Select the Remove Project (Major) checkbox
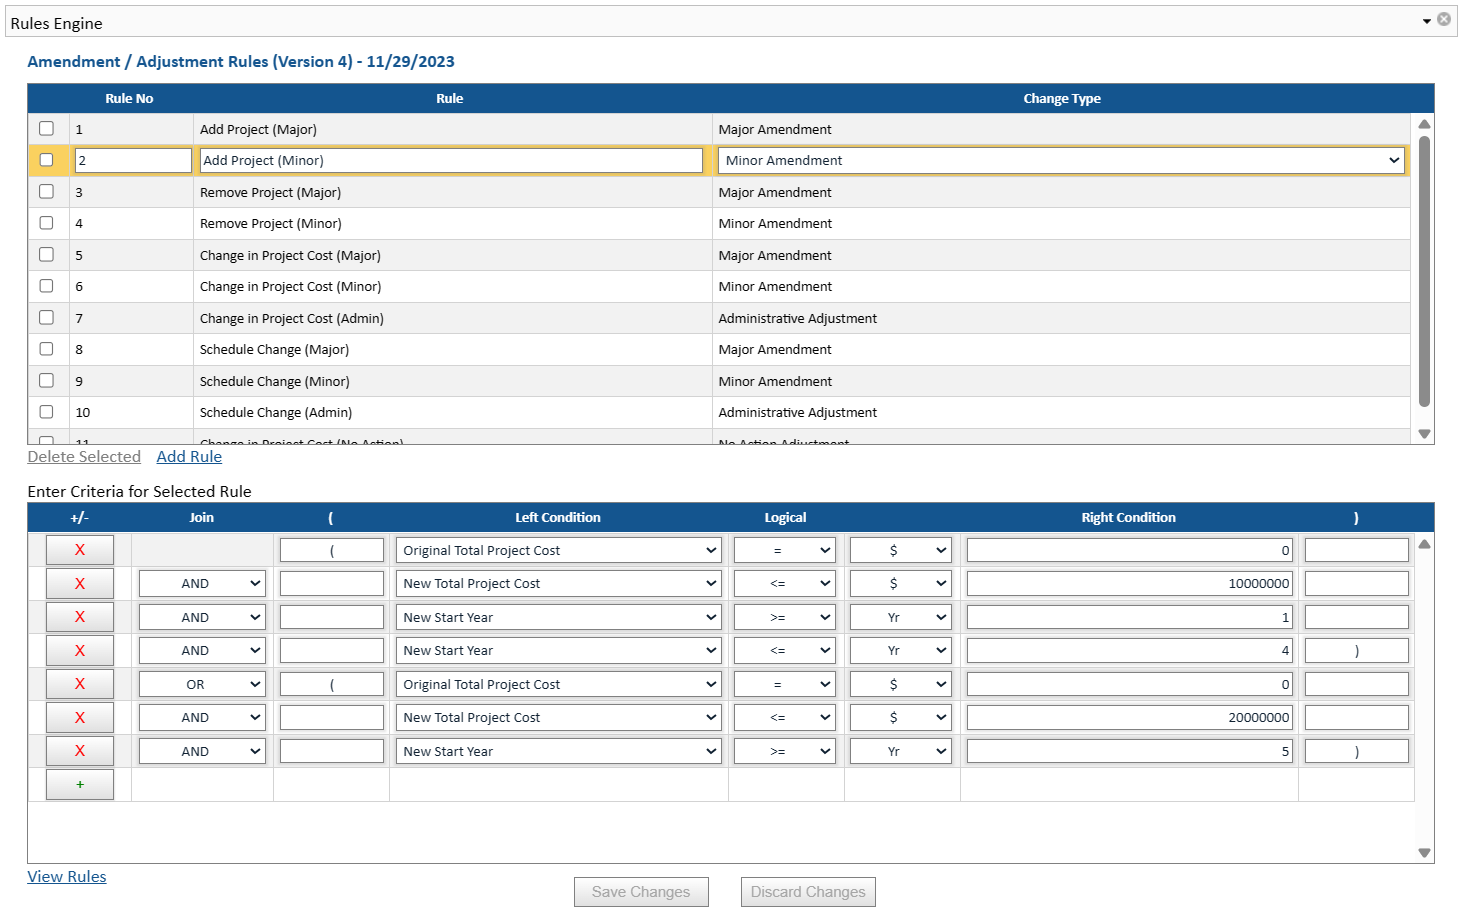Image resolution: width=1458 pixels, height=916 pixels. click(46, 191)
